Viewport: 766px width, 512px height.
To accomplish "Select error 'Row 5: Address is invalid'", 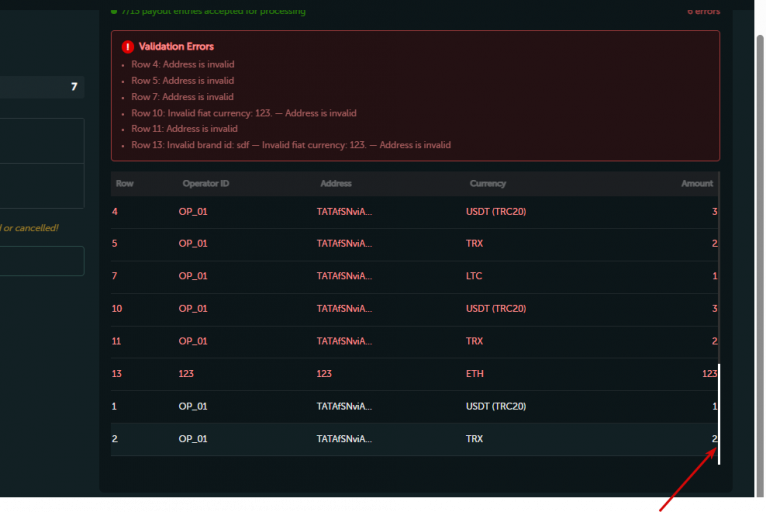I will (x=183, y=81).
